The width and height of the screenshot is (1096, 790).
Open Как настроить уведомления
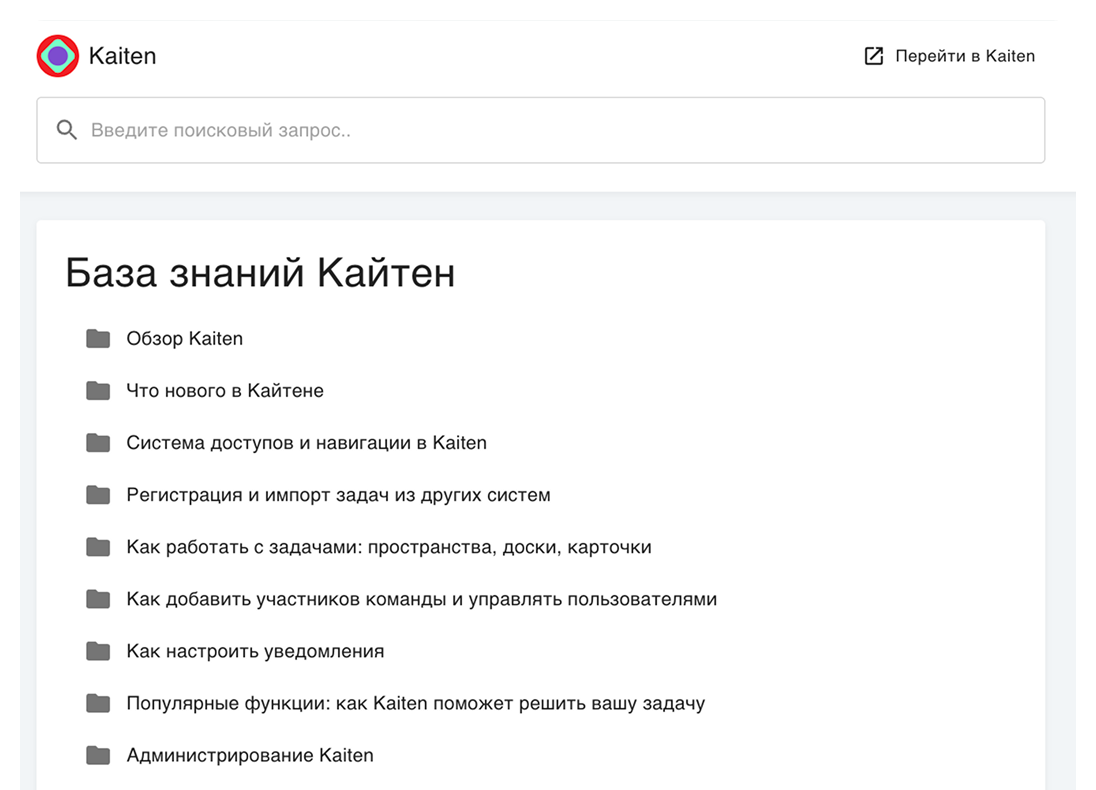coord(255,651)
